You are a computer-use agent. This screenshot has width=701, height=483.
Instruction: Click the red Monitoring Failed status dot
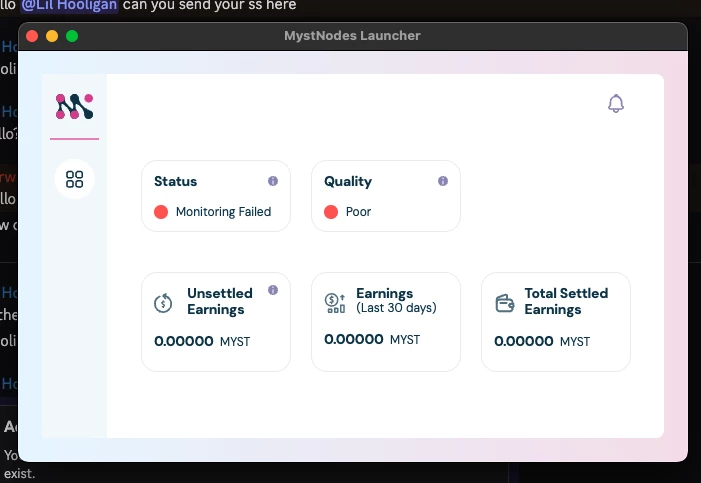coord(161,212)
